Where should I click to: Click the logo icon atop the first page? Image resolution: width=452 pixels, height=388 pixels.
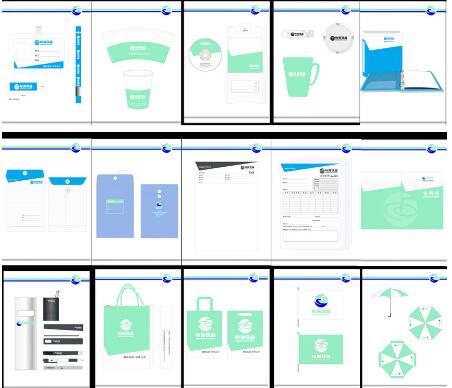pyautogui.click(x=77, y=11)
